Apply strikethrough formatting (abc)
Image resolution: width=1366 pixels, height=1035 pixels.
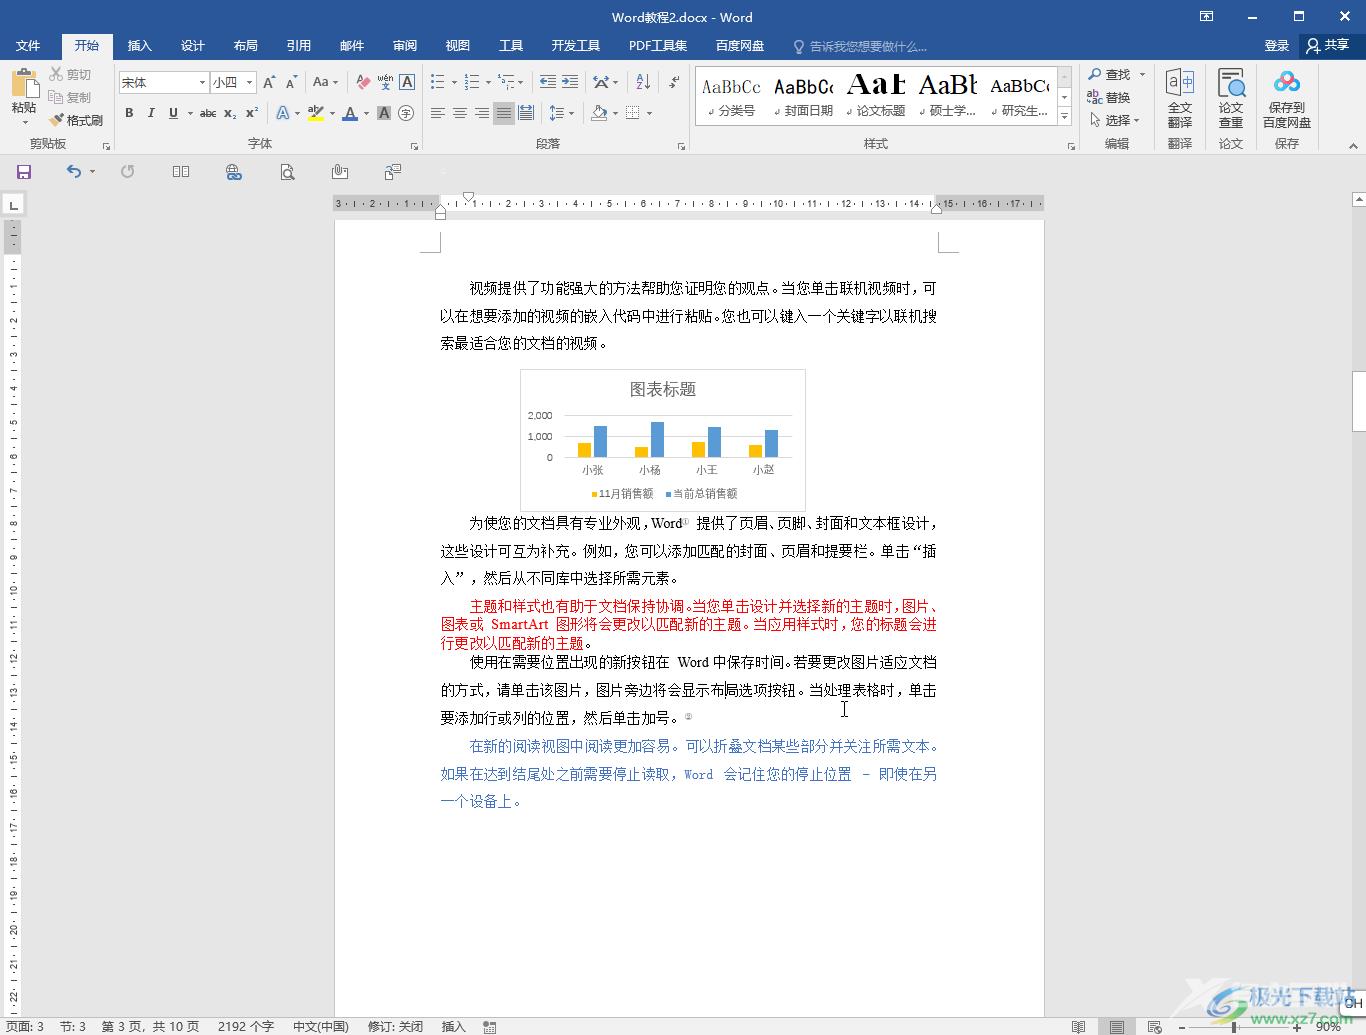pyautogui.click(x=208, y=113)
